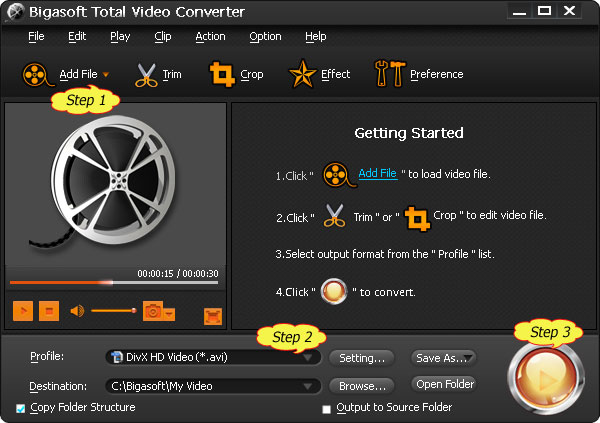Screen dimensions: 600x423
Task: Open the Option menu
Action: (265, 36)
